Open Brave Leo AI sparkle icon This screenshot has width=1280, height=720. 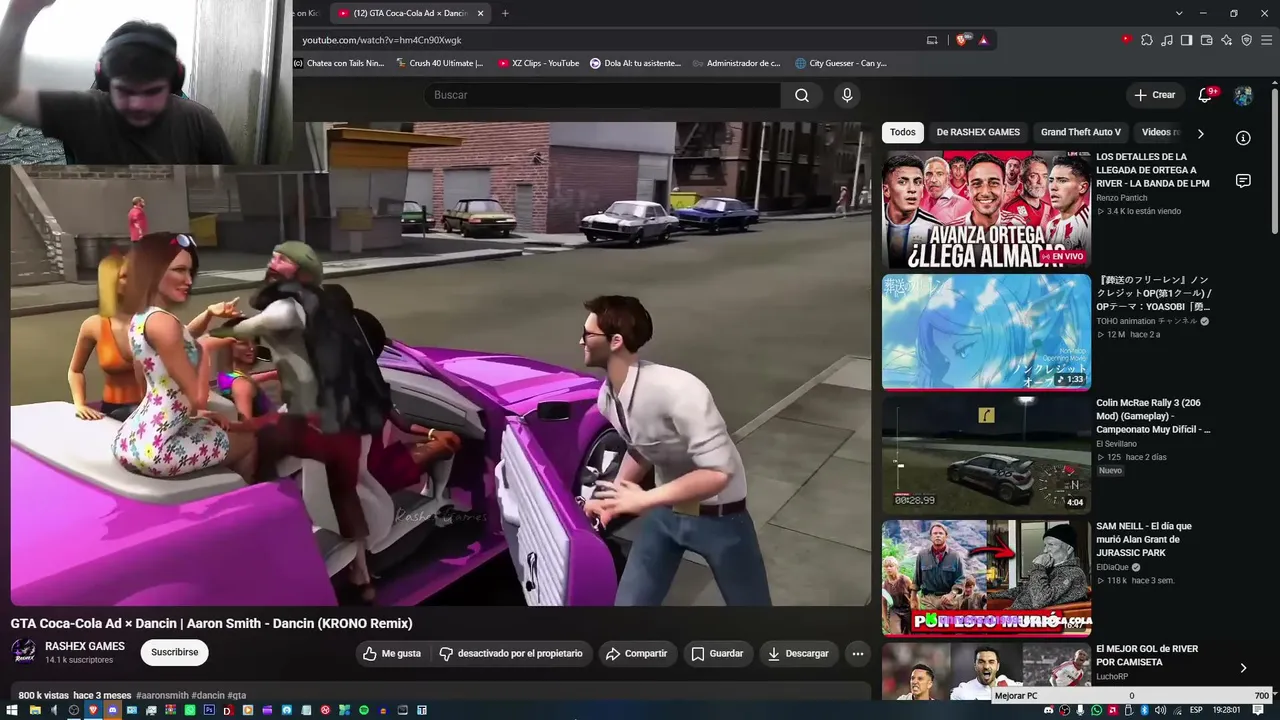pos(1227,40)
